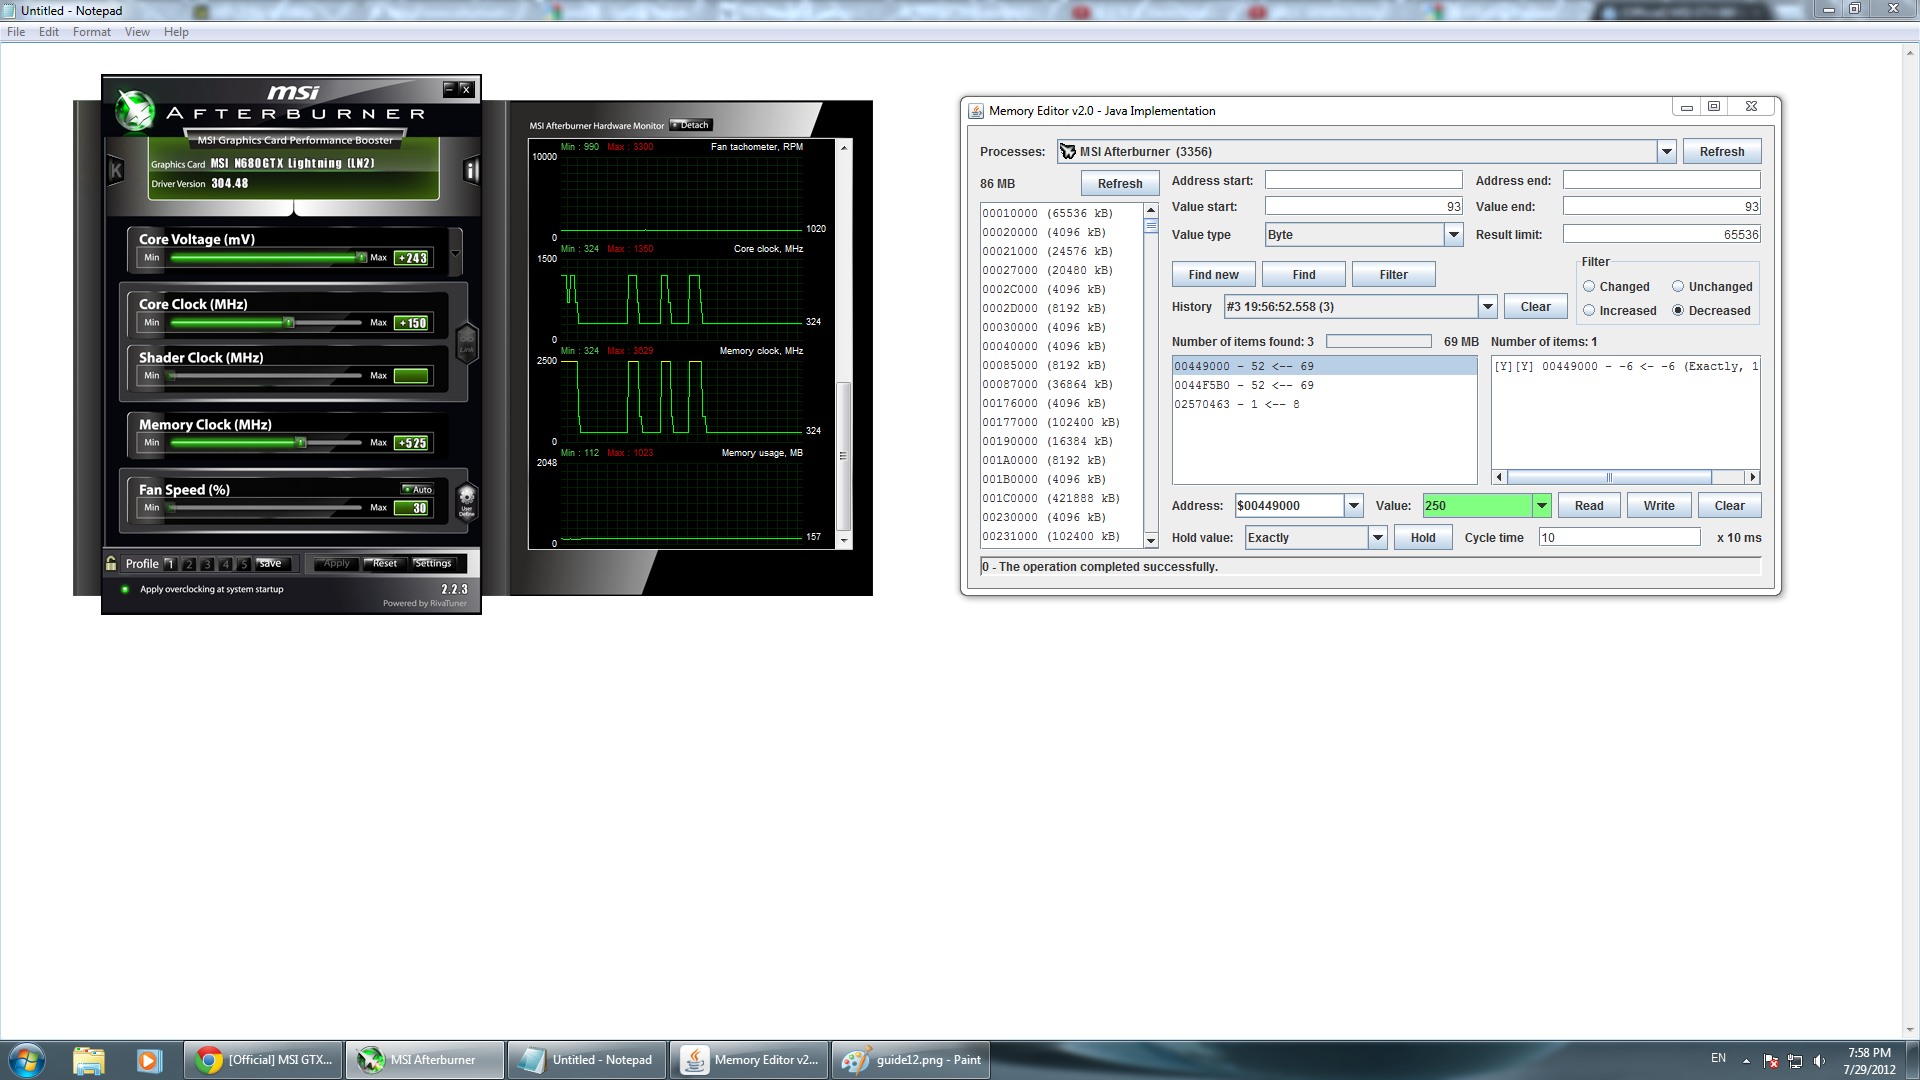Image resolution: width=1920 pixels, height=1080 pixels.
Task: Select Afterburner profile slot 2
Action: (188, 564)
